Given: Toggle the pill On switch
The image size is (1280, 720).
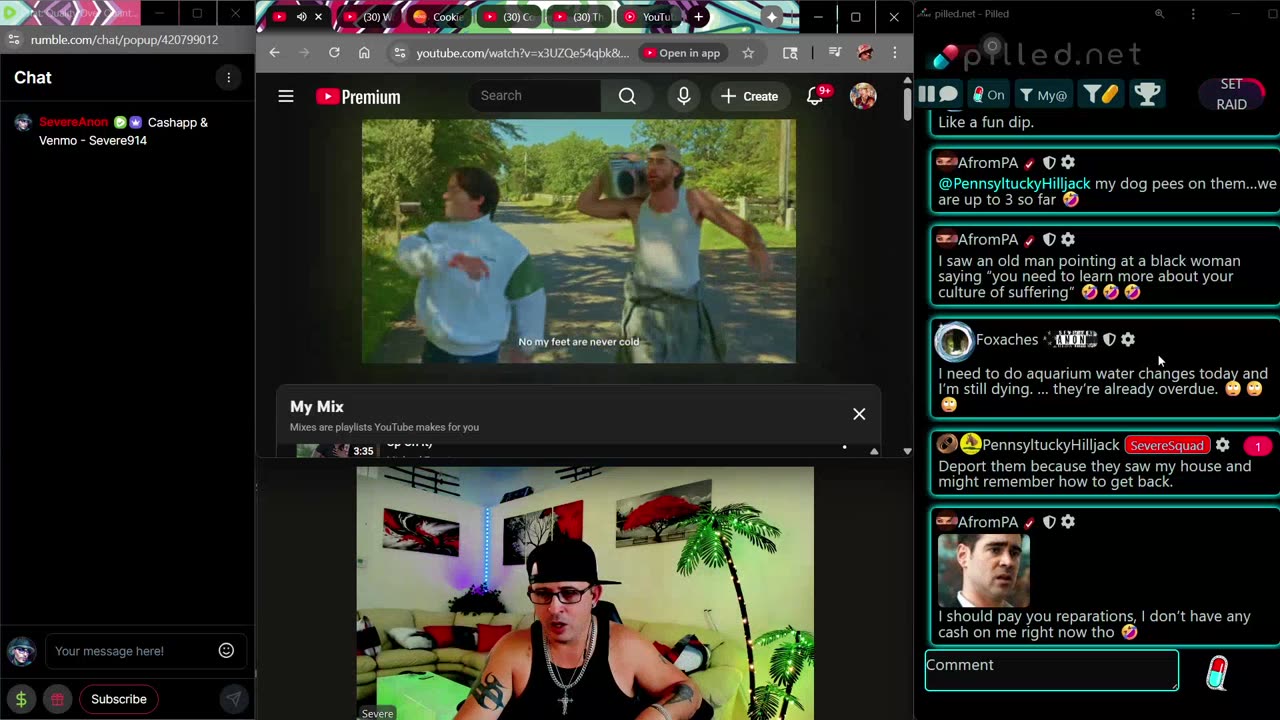Looking at the screenshot, I should click(x=988, y=95).
